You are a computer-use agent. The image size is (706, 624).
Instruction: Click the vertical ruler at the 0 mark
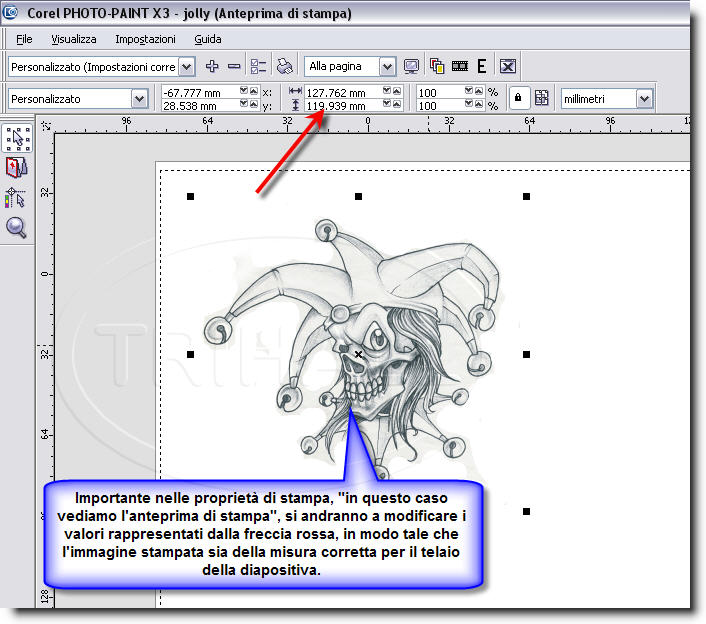pyautogui.click(x=45, y=274)
